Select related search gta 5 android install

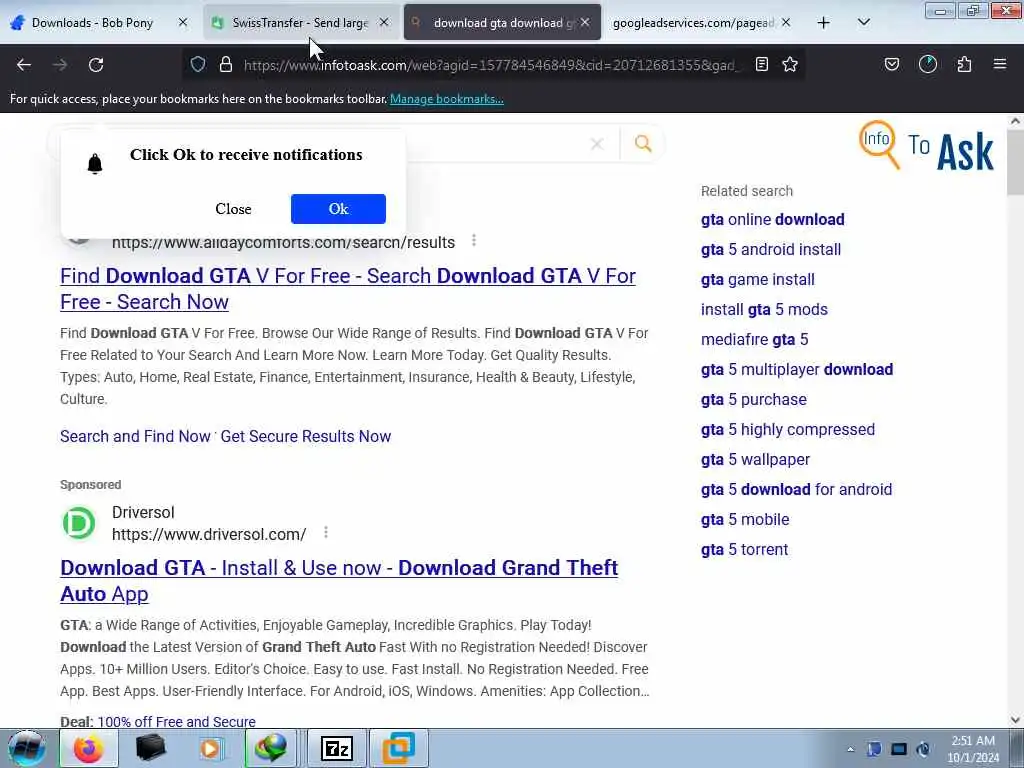pos(771,249)
